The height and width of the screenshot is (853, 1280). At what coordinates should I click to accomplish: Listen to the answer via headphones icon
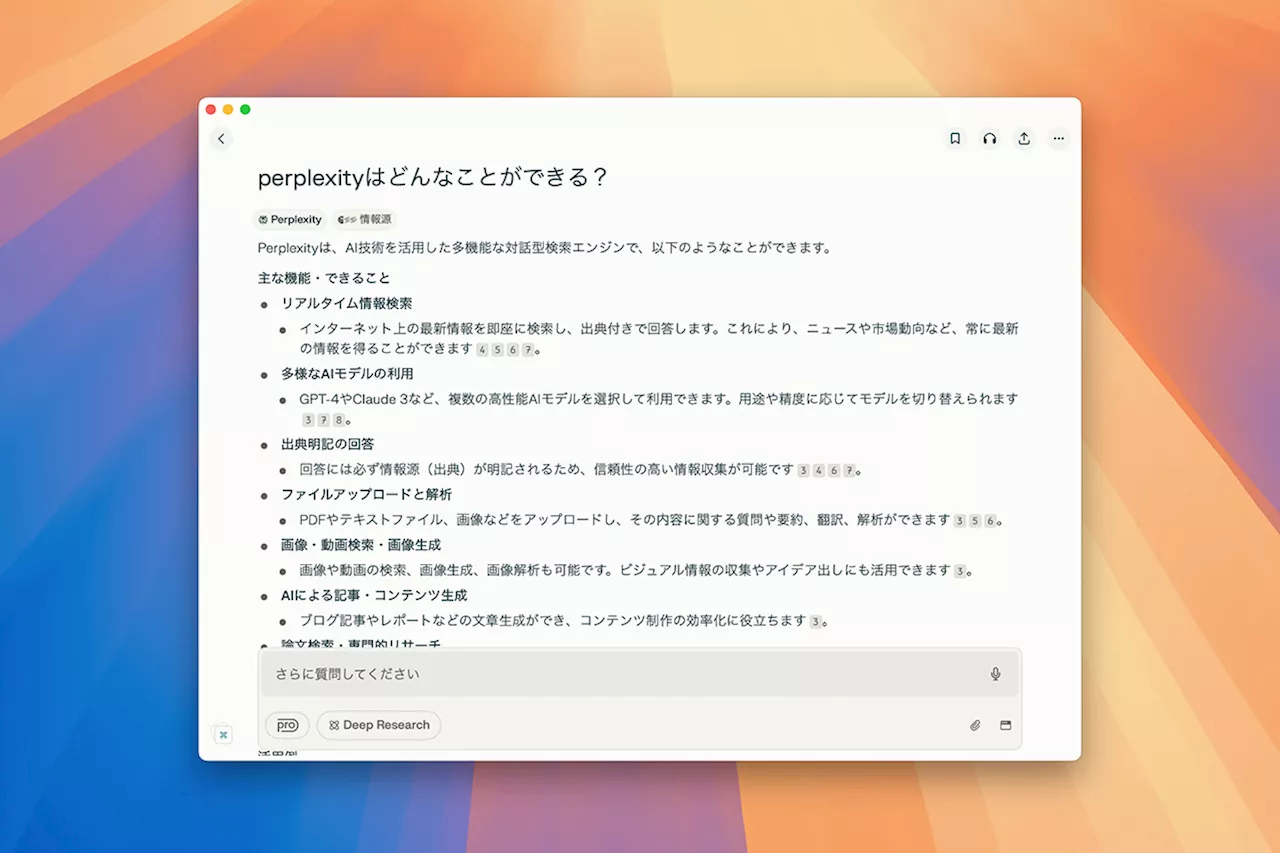(990, 139)
